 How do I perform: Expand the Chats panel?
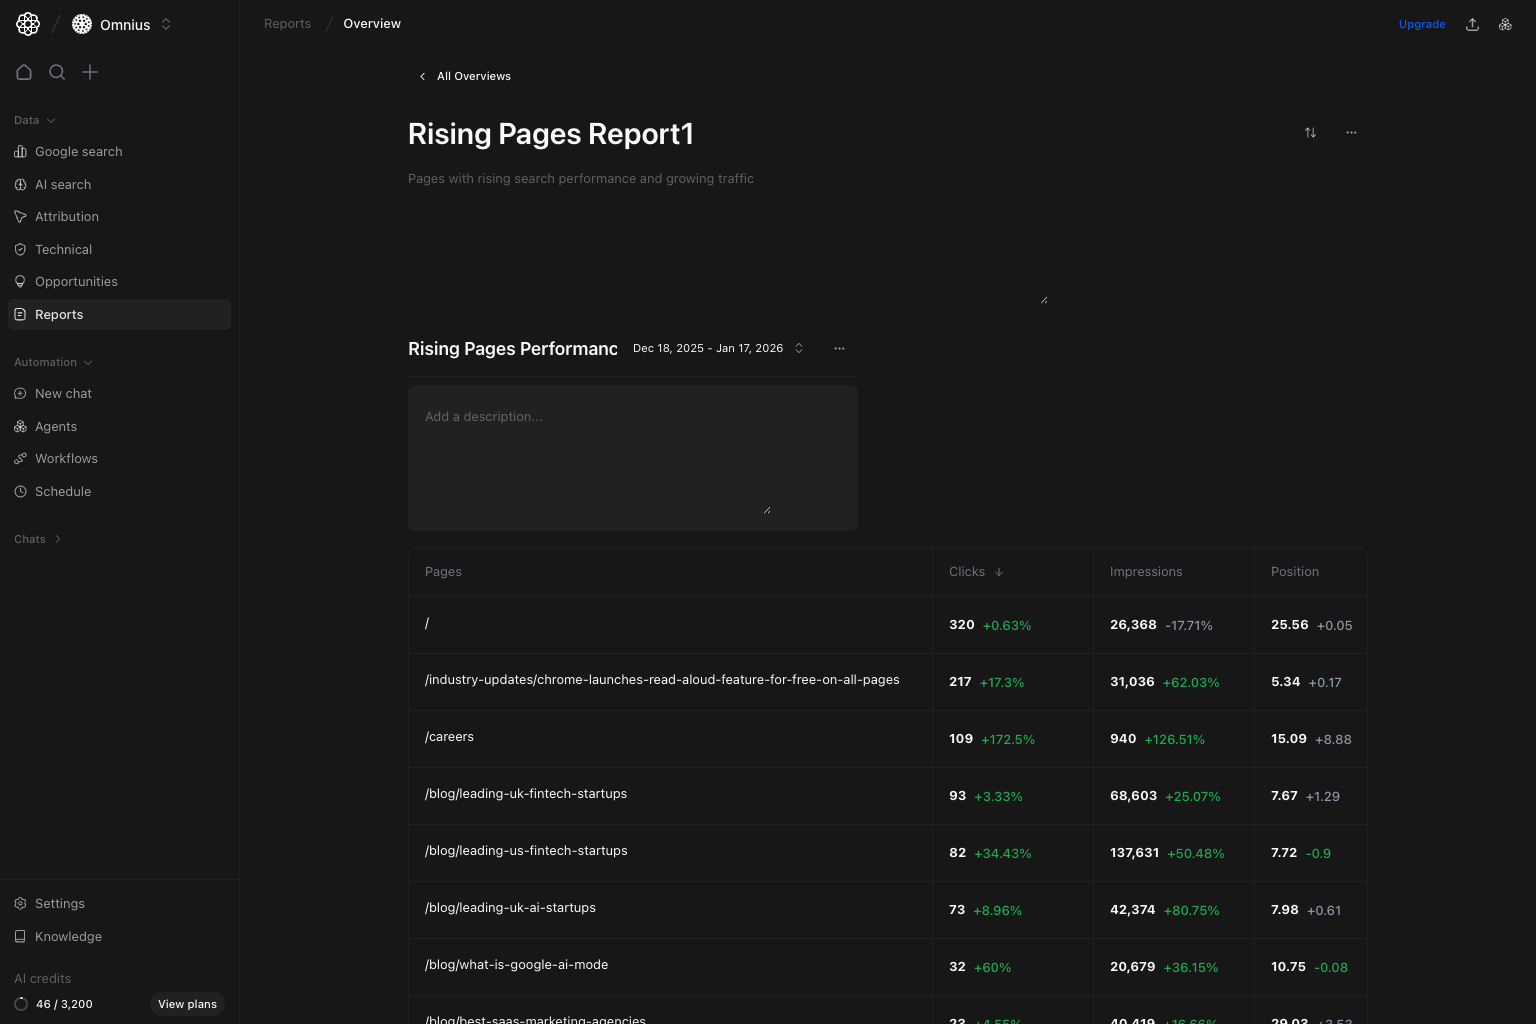coord(37,539)
